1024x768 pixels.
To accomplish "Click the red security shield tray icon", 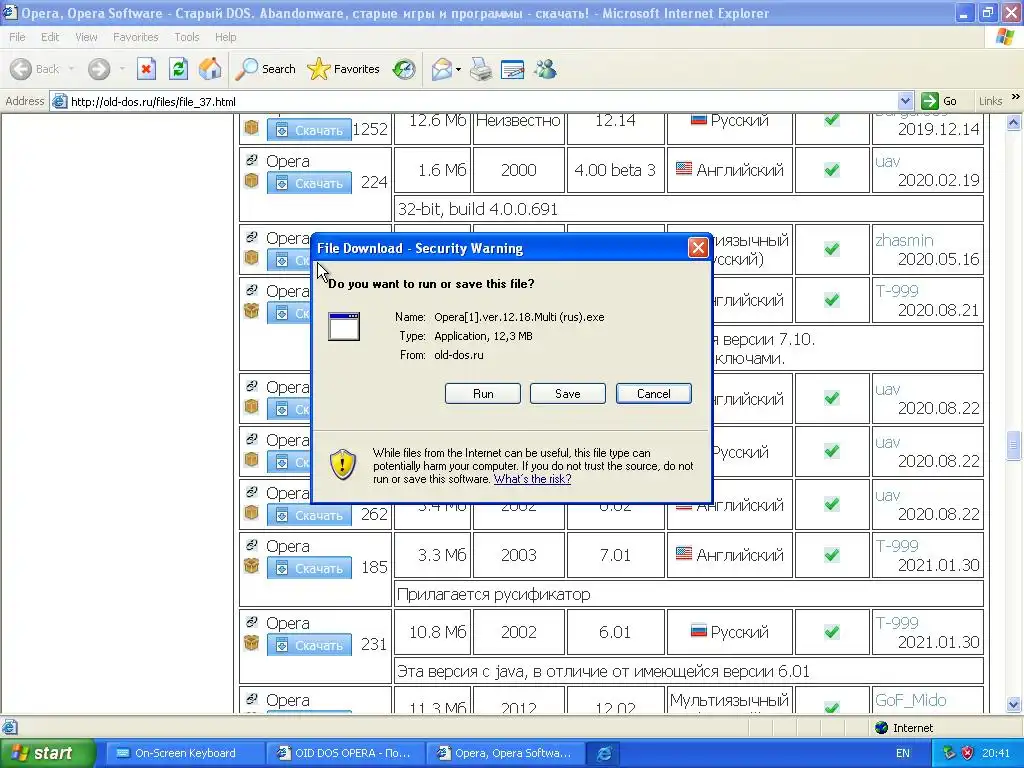I will (x=967, y=753).
